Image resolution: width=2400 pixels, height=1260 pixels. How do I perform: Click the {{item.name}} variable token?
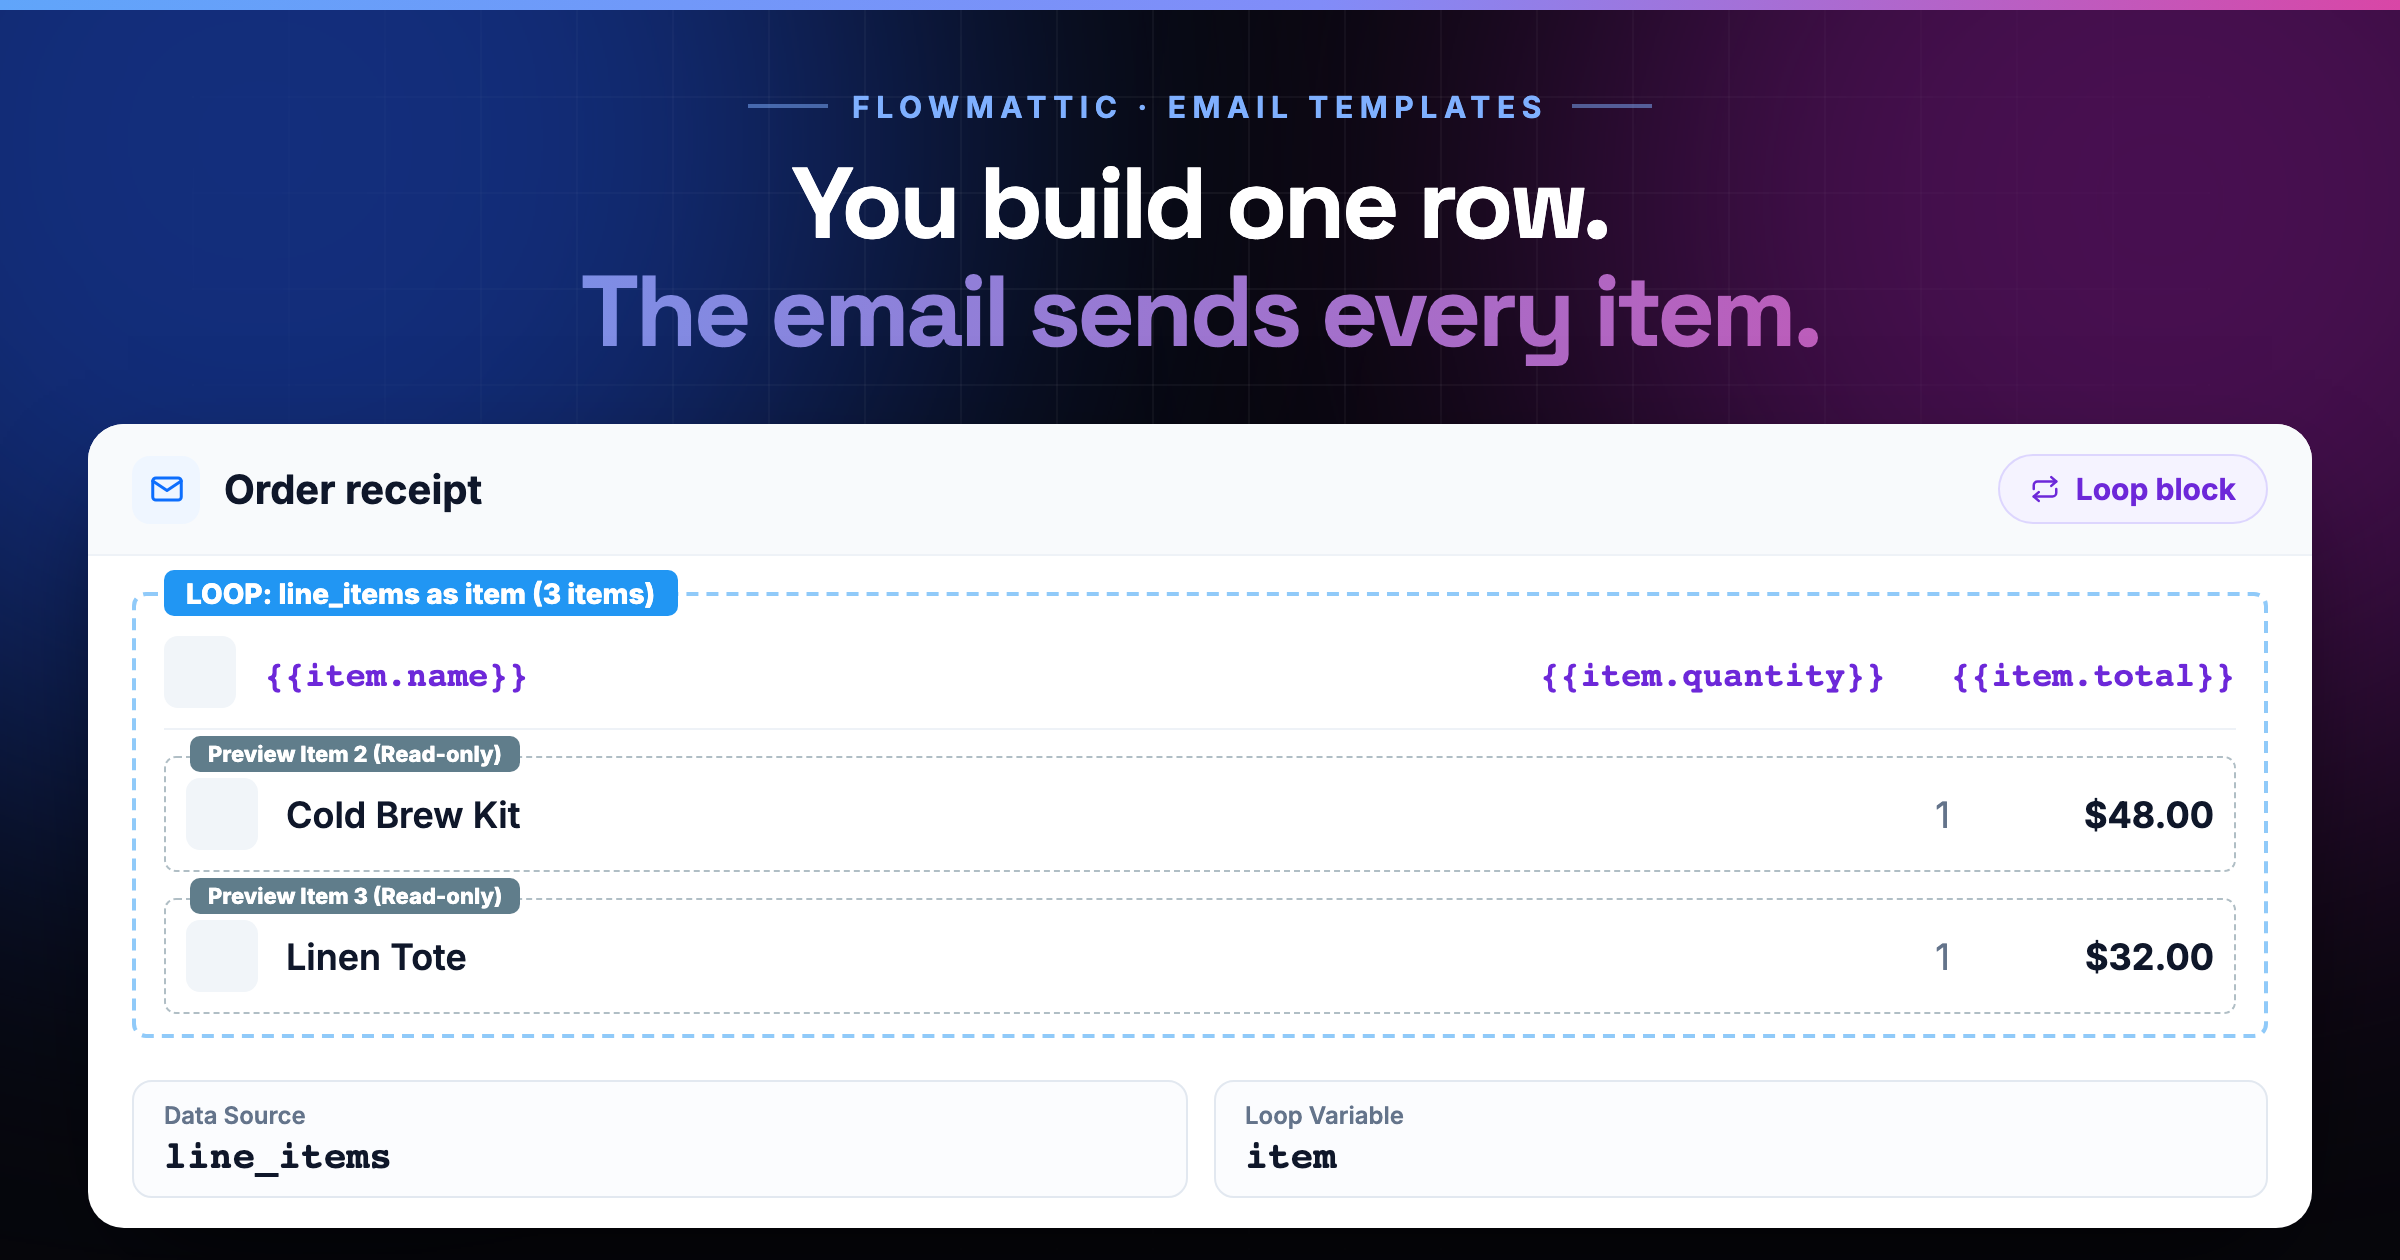click(x=396, y=676)
